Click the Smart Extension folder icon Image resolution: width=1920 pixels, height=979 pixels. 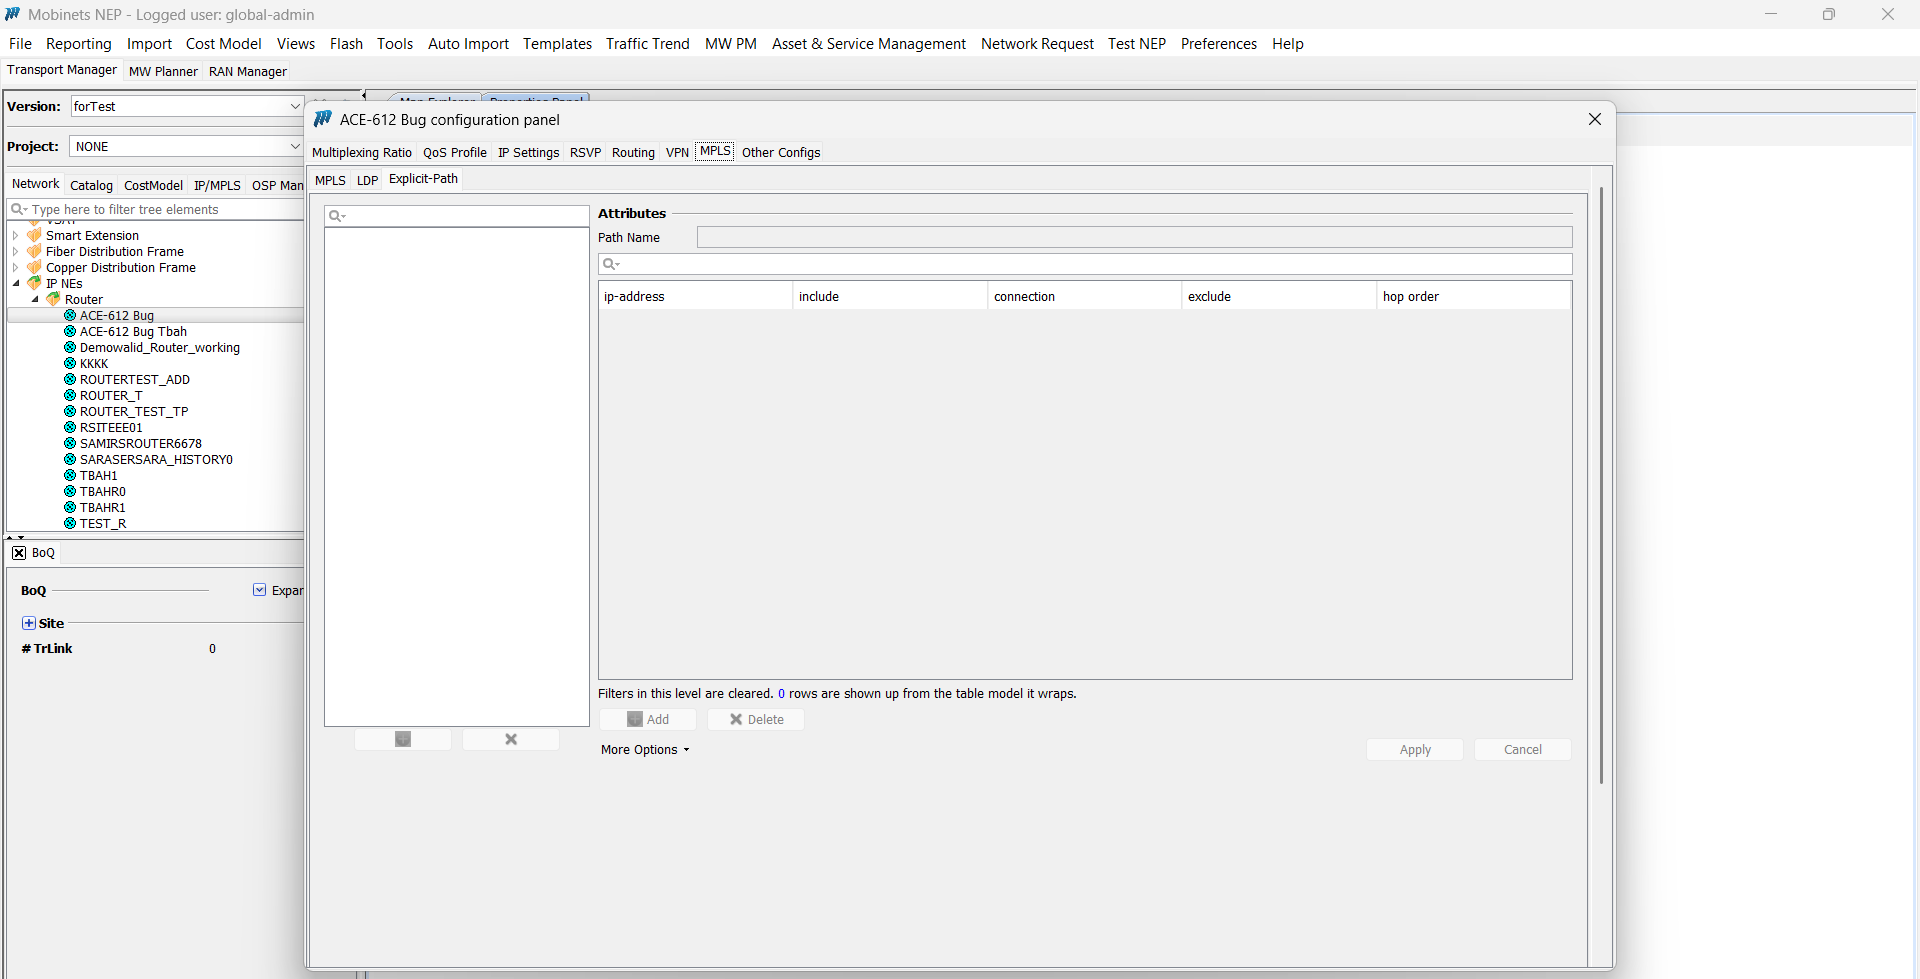point(35,236)
